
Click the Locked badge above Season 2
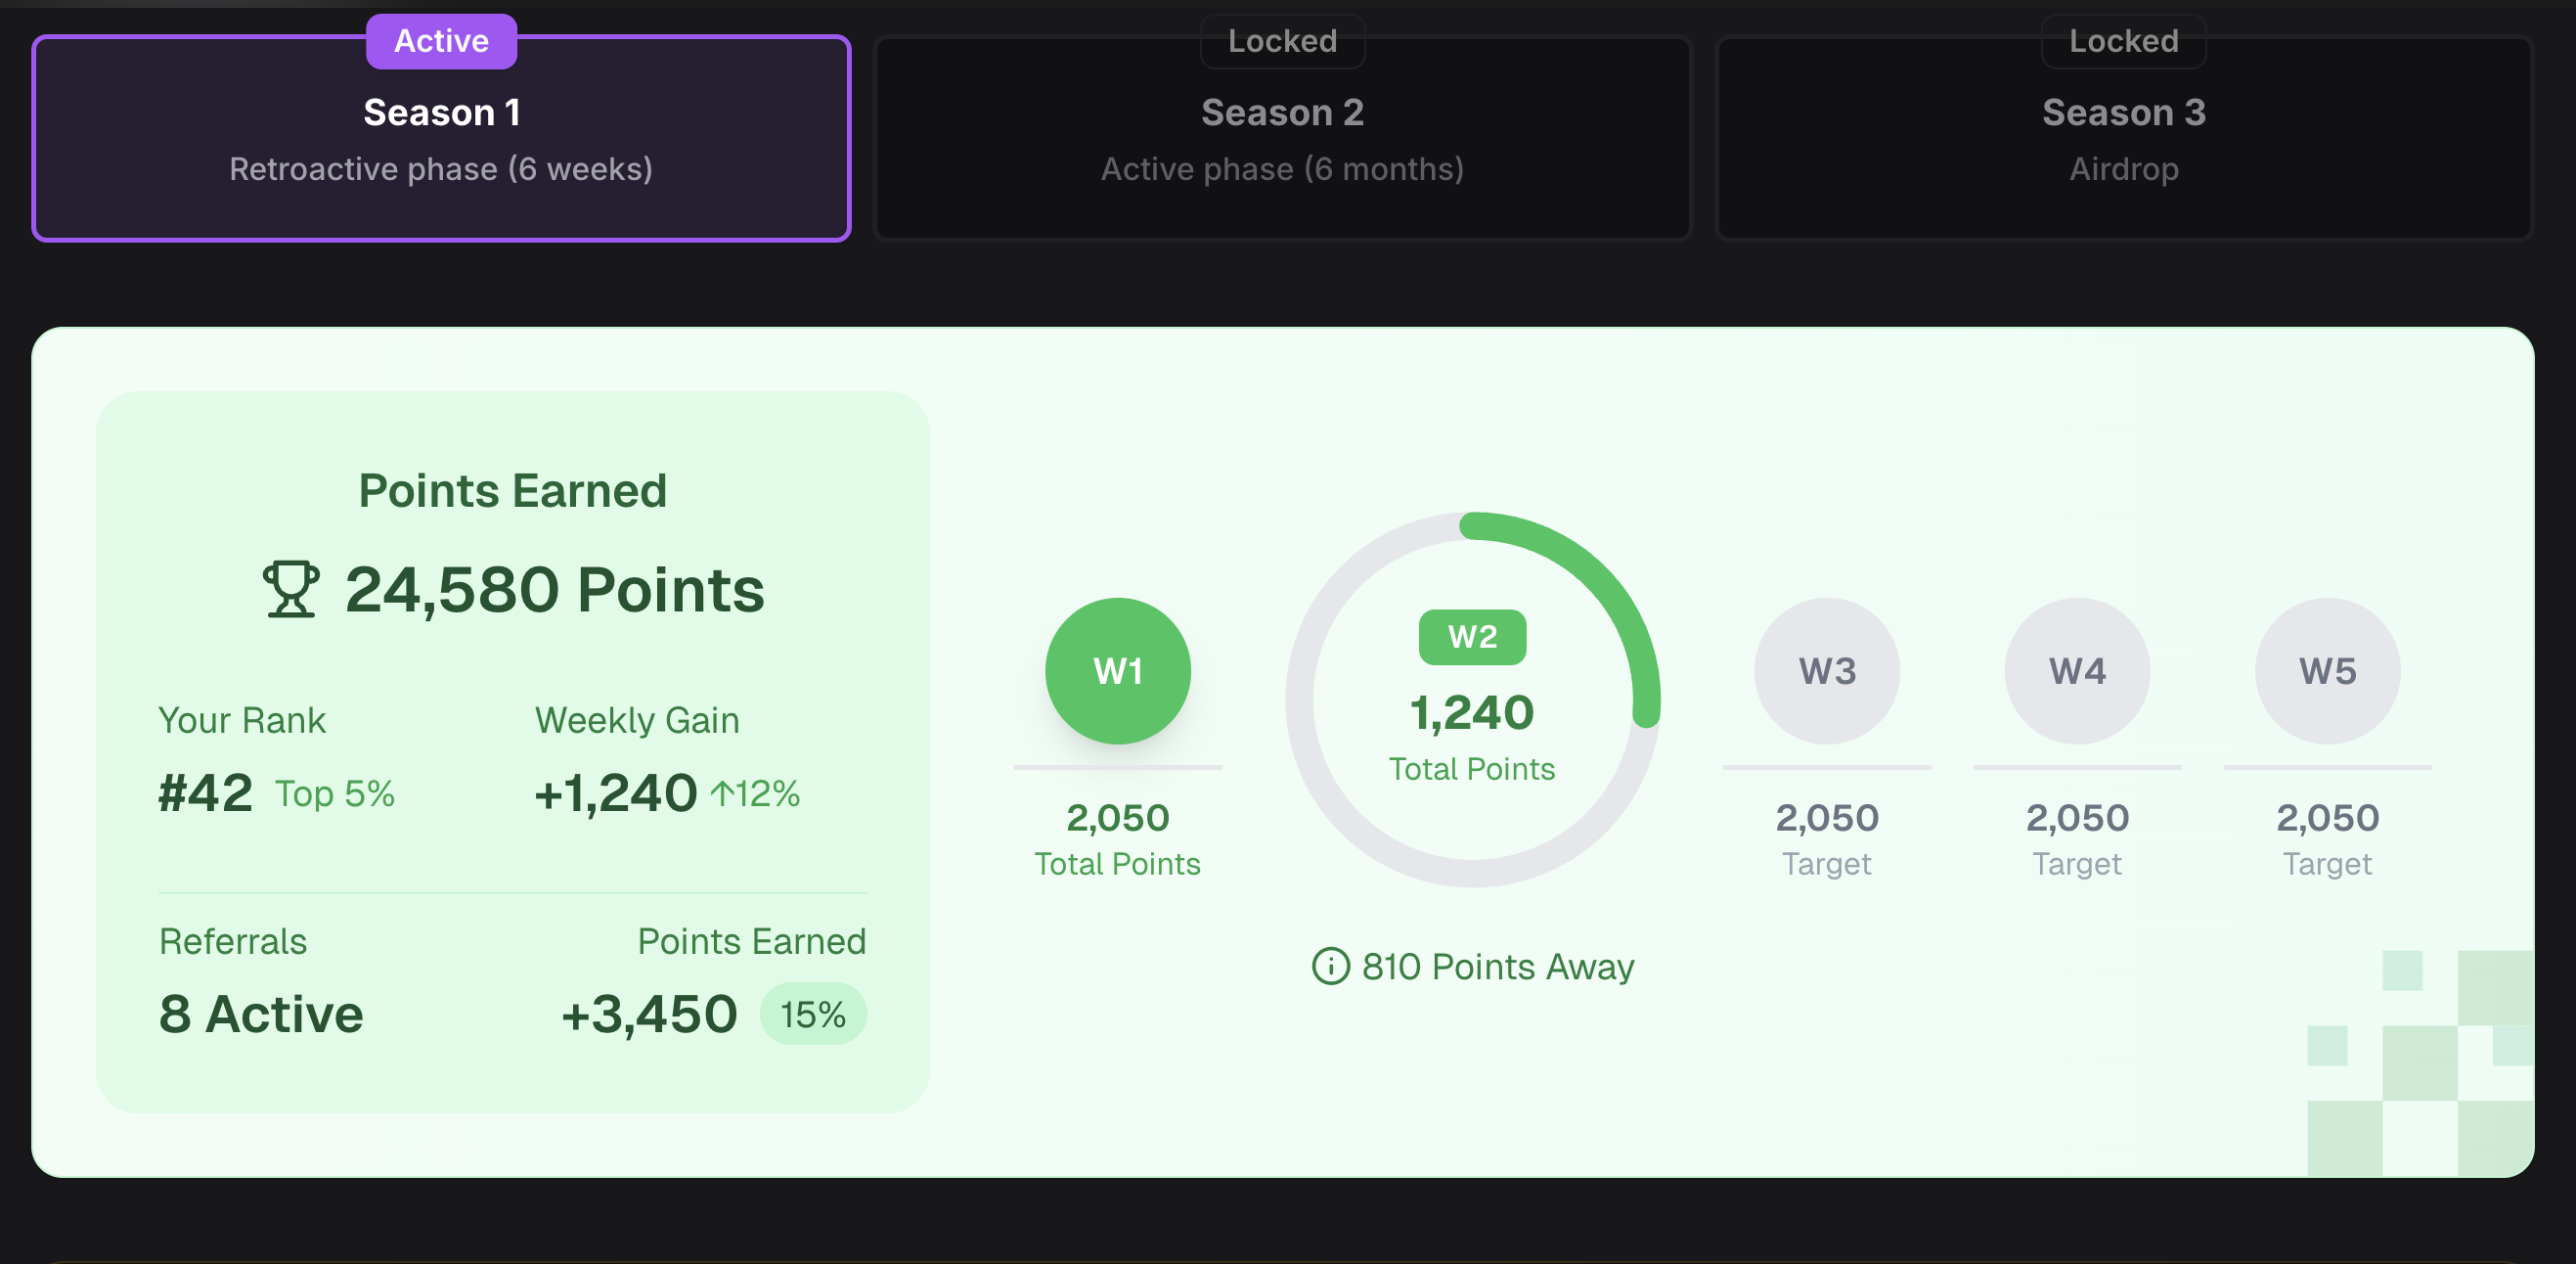[1282, 41]
